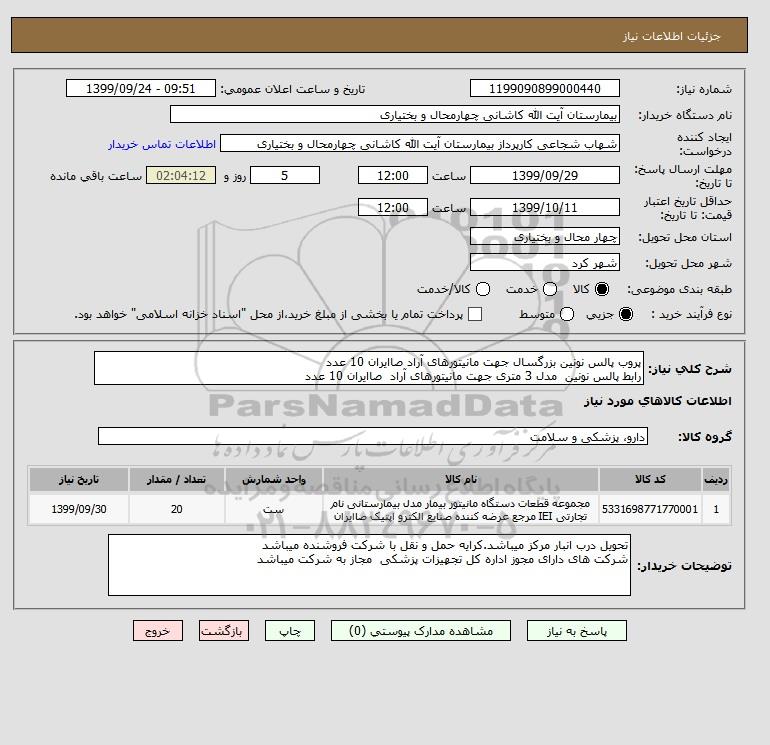Click the remaining time 02:04:12 field

tap(181, 175)
